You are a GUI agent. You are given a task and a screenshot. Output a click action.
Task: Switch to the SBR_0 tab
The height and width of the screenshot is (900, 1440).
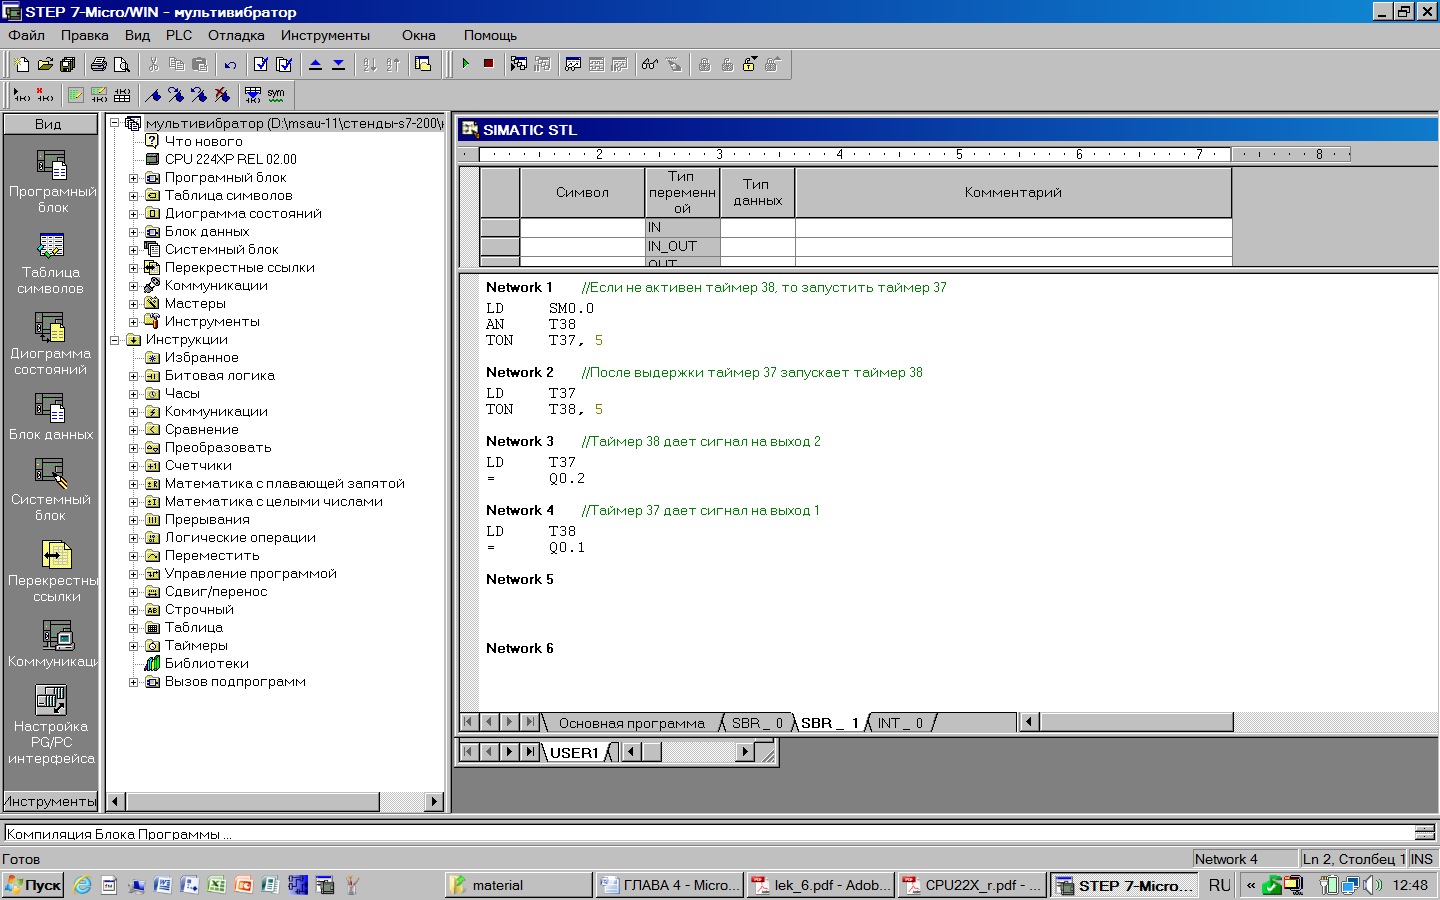(757, 723)
